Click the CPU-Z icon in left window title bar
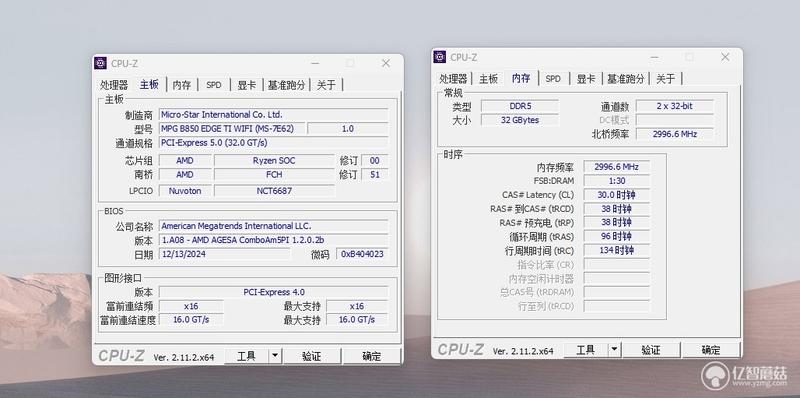The height and width of the screenshot is (398, 800). [101, 63]
